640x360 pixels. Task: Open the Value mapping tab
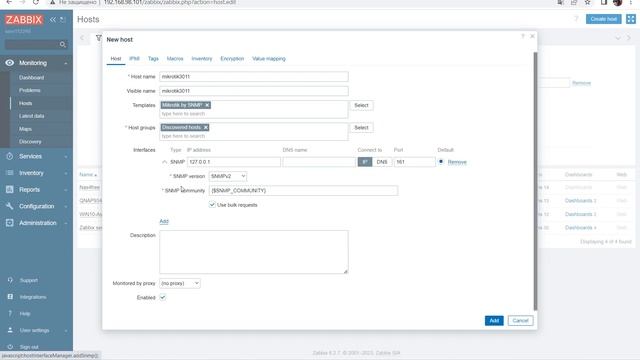point(269,59)
